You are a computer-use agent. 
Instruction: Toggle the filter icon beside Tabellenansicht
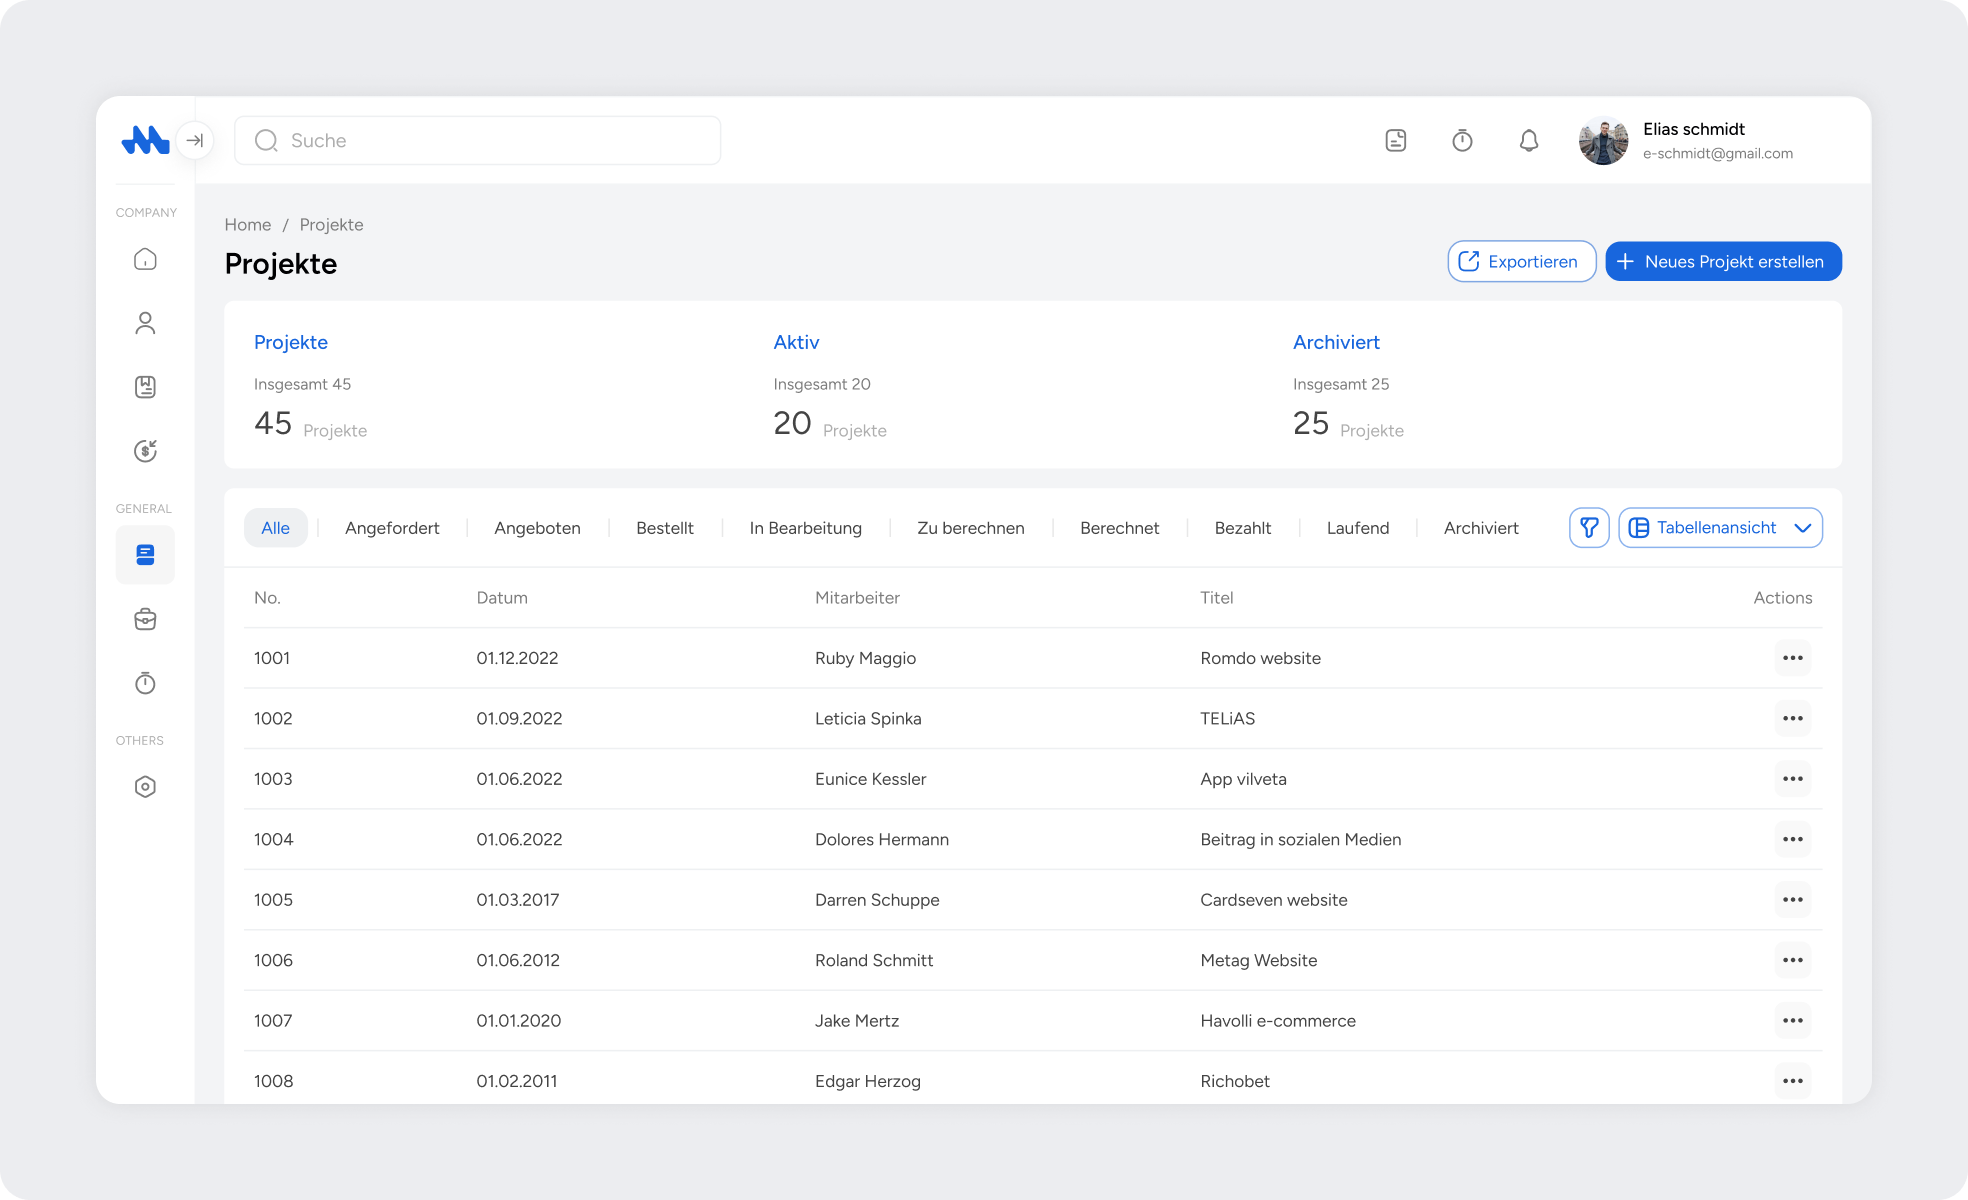coord(1589,527)
